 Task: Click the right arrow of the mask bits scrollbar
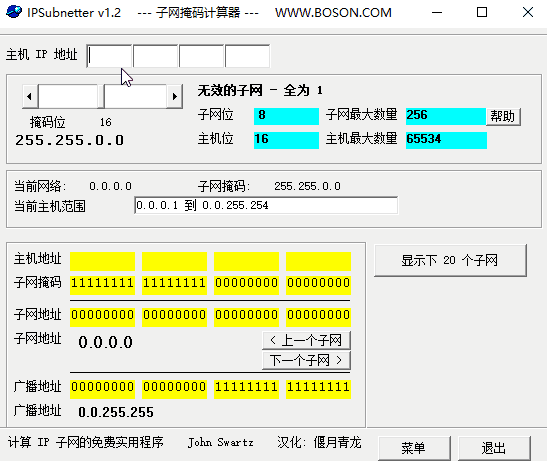click(x=174, y=96)
